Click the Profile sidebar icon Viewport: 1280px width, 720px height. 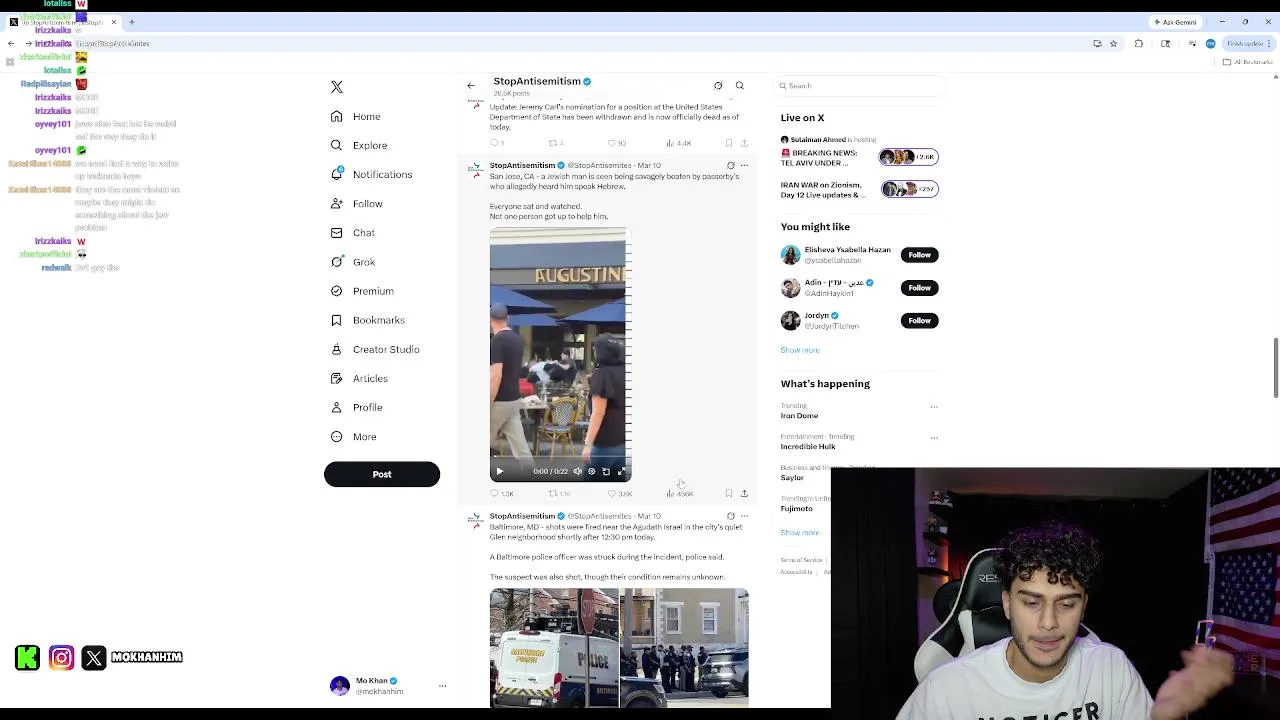click(x=337, y=407)
